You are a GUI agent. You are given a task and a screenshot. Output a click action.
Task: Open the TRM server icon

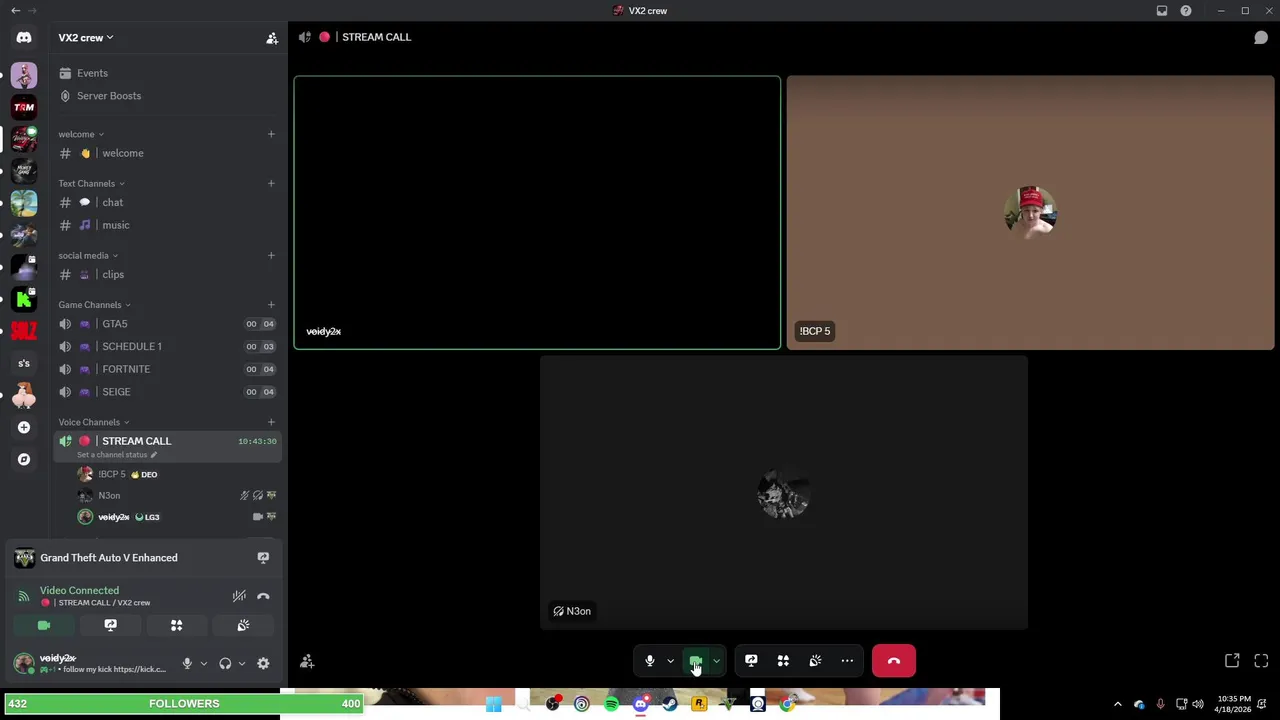click(x=24, y=107)
